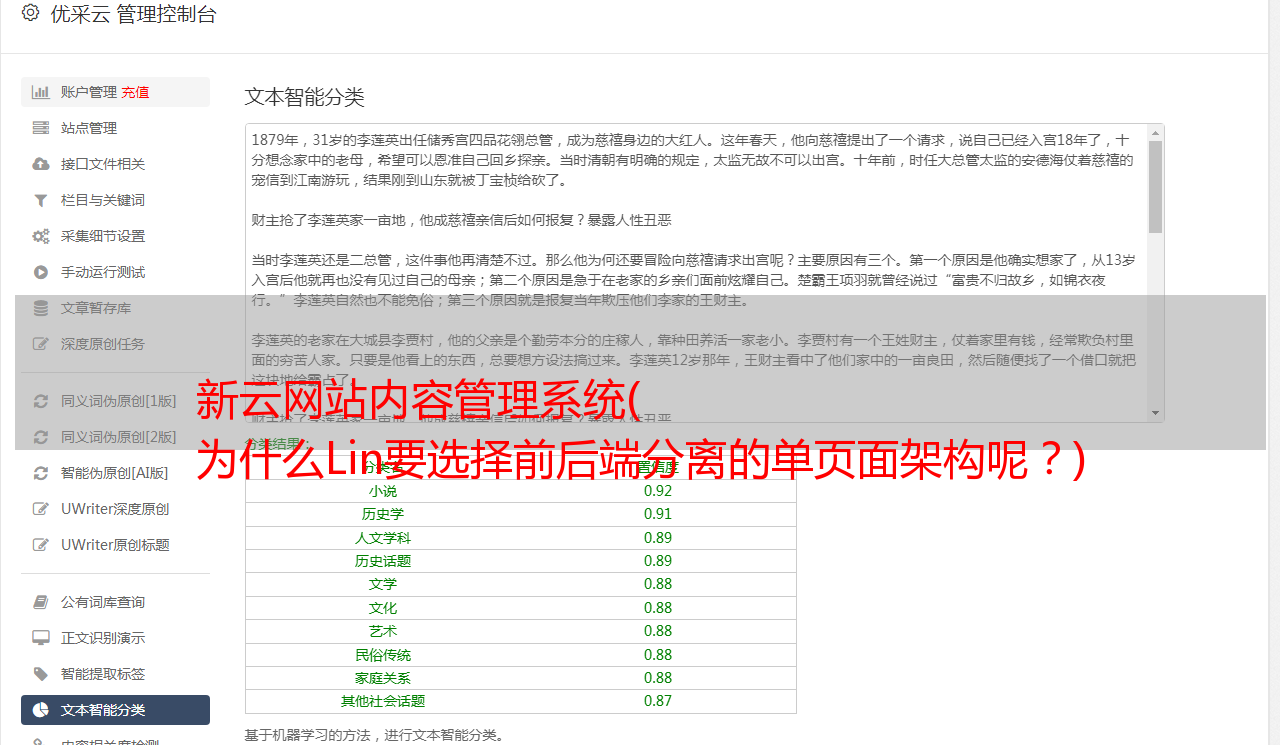Click the gears icon for 采集细节设置
The image size is (1280, 745).
pyautogui.click(x=41, y=236)
